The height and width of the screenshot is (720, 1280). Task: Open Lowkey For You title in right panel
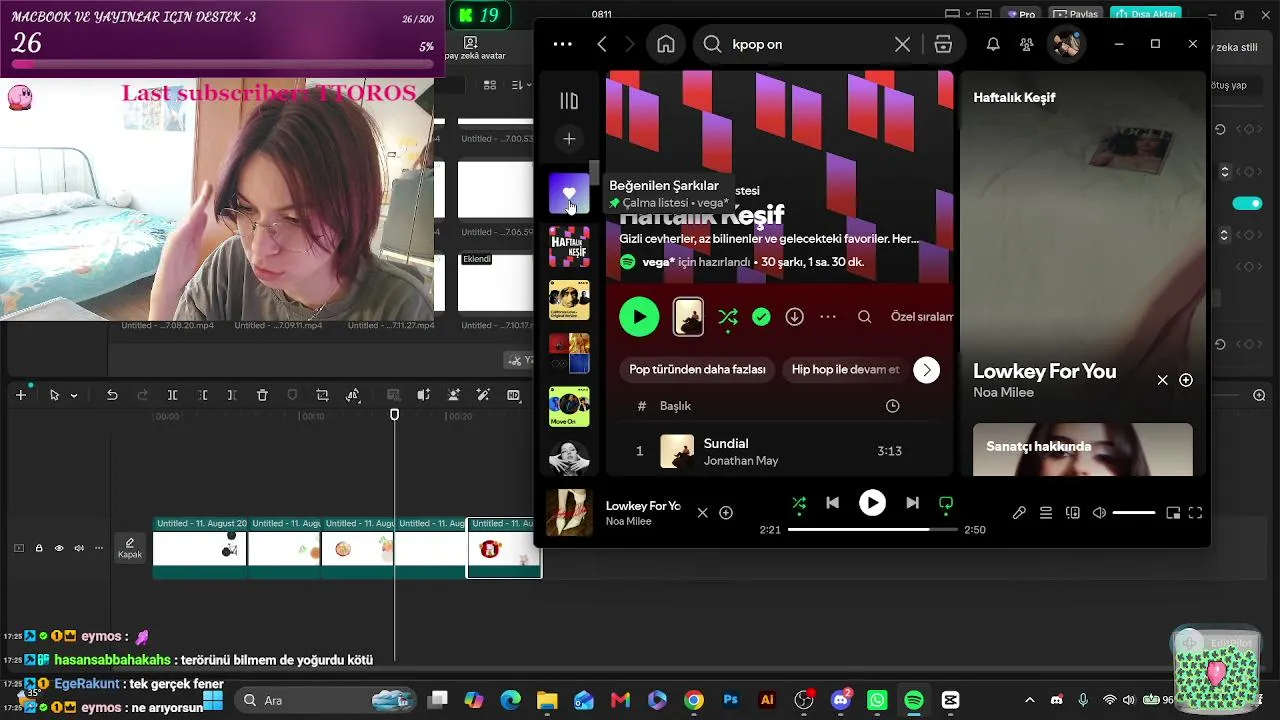click(x=1044, y=371)
